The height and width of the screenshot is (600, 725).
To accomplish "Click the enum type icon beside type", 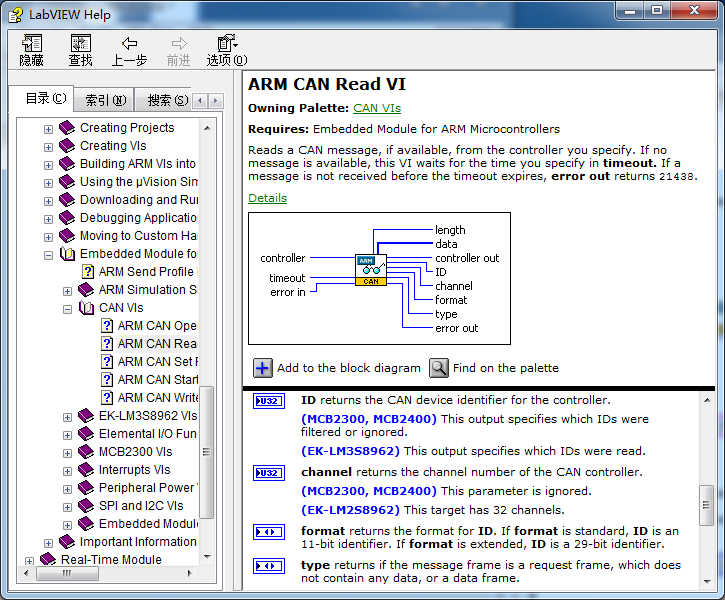I will point(269,566).
